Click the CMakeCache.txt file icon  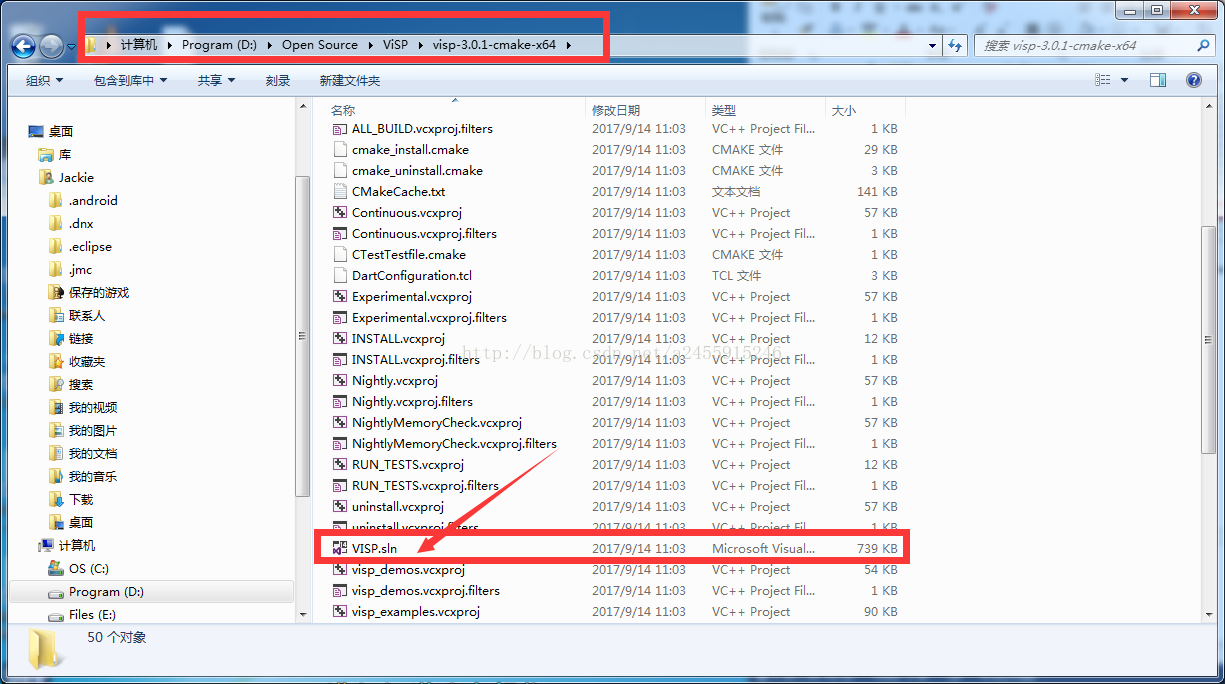[340, 191]
